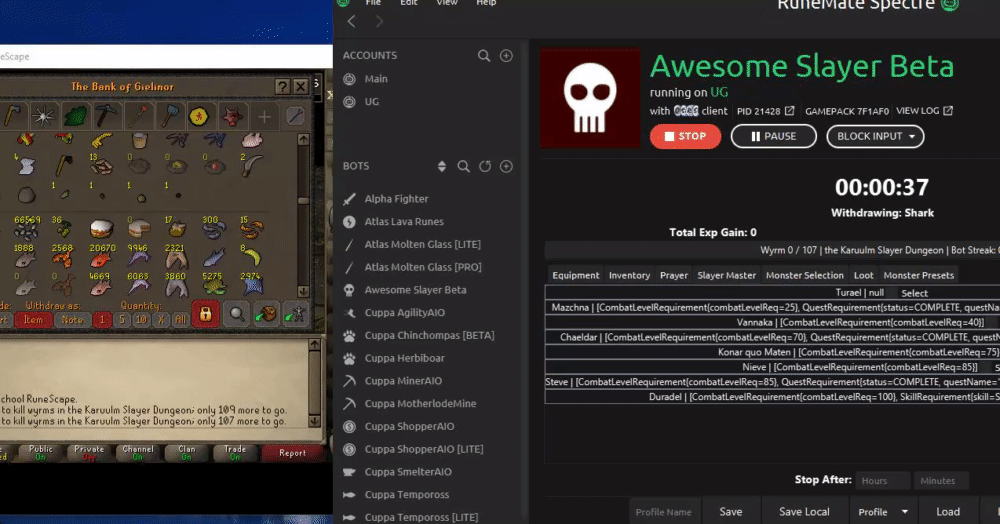The height and width of the screenshot is (524, 1000).
Task: Open the BLOCK INPUT dropdown
Action: point(875,136)
